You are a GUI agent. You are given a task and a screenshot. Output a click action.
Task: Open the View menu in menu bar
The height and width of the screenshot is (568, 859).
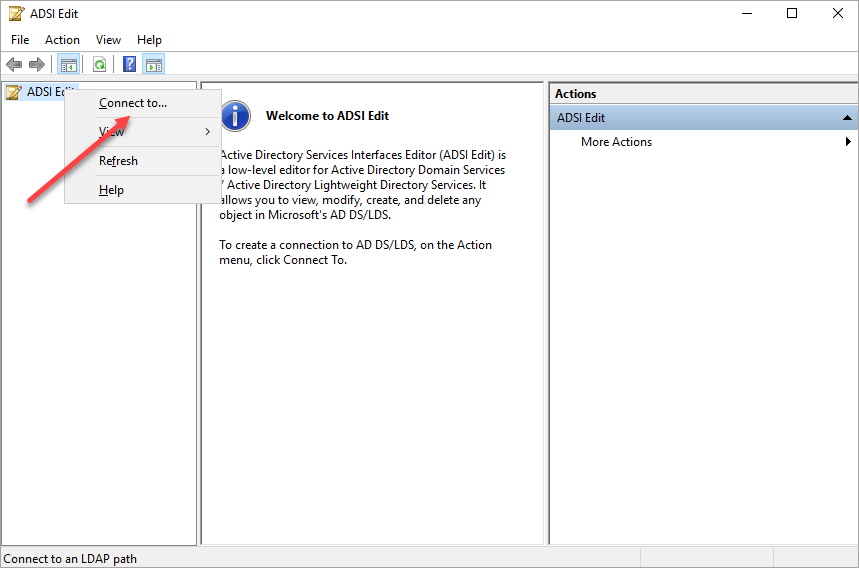click(108, 40)
